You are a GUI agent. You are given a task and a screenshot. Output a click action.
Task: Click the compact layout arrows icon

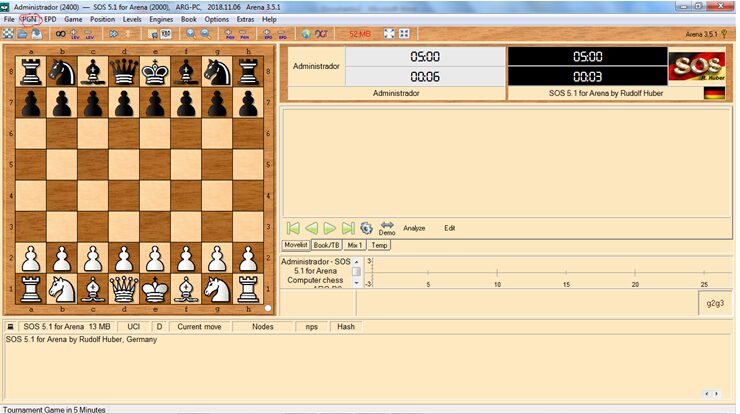404,34
